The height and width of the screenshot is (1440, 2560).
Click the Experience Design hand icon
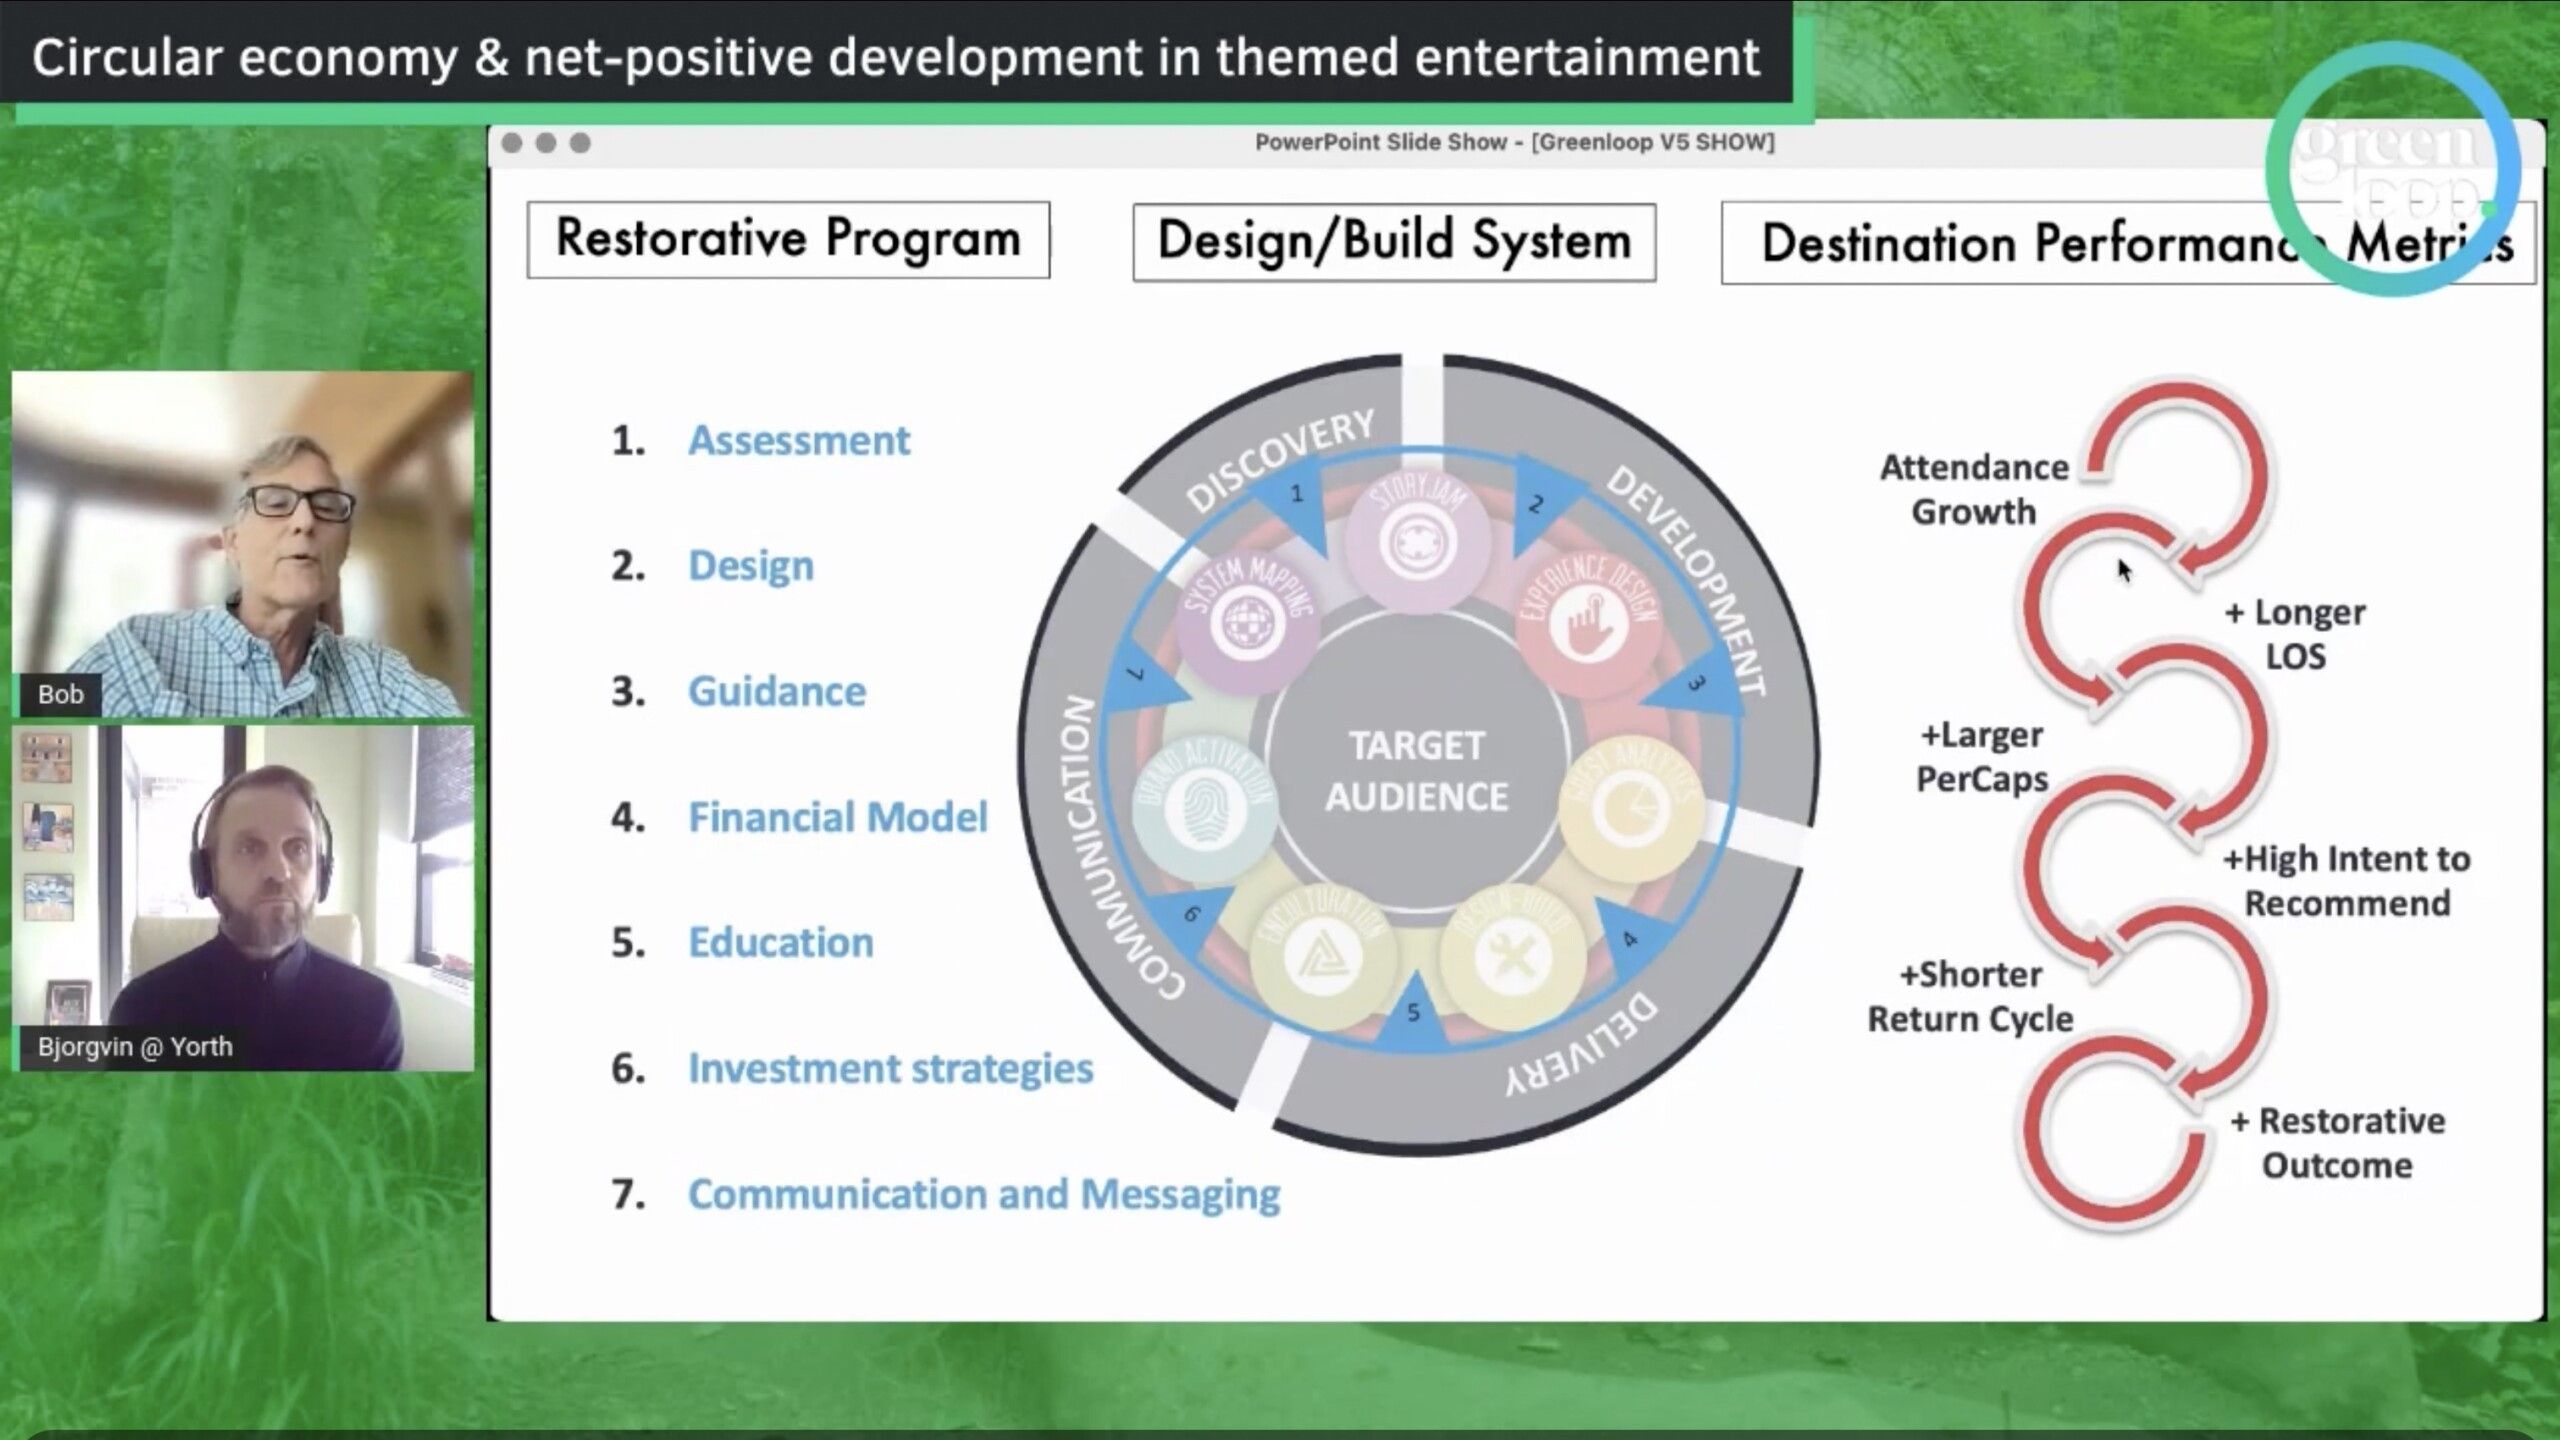(1590, 622)
